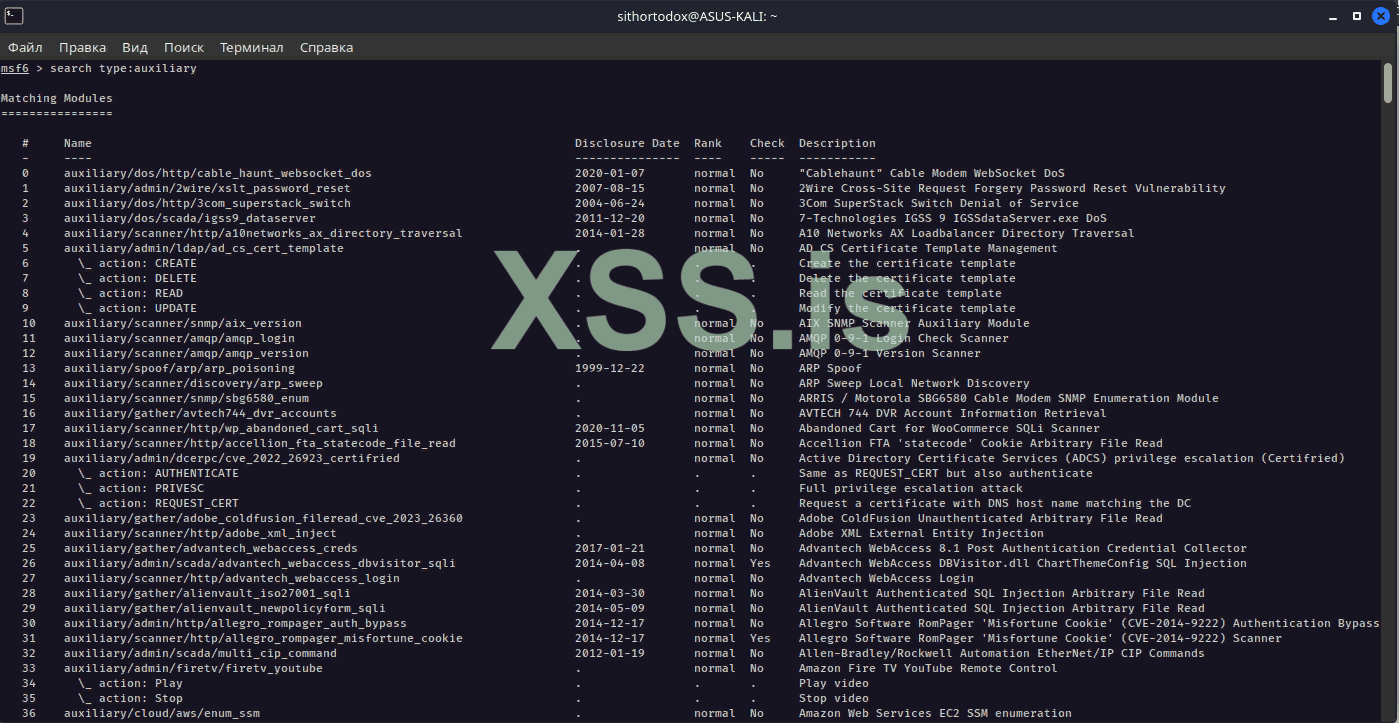Select module auxiliary/scanner/http/advantech_webaccess_login
1399x723 pixels.
pyautogui.click(x=232, y=578)
